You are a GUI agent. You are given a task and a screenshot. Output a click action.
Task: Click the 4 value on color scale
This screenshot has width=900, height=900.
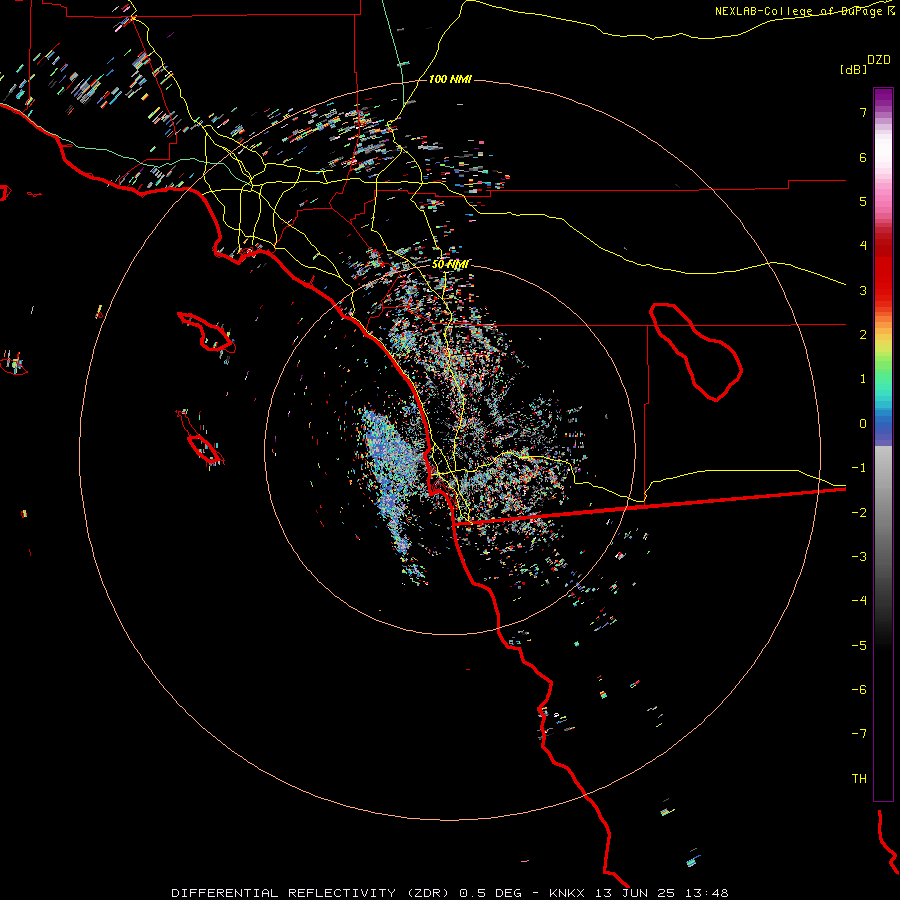(863, 246)
